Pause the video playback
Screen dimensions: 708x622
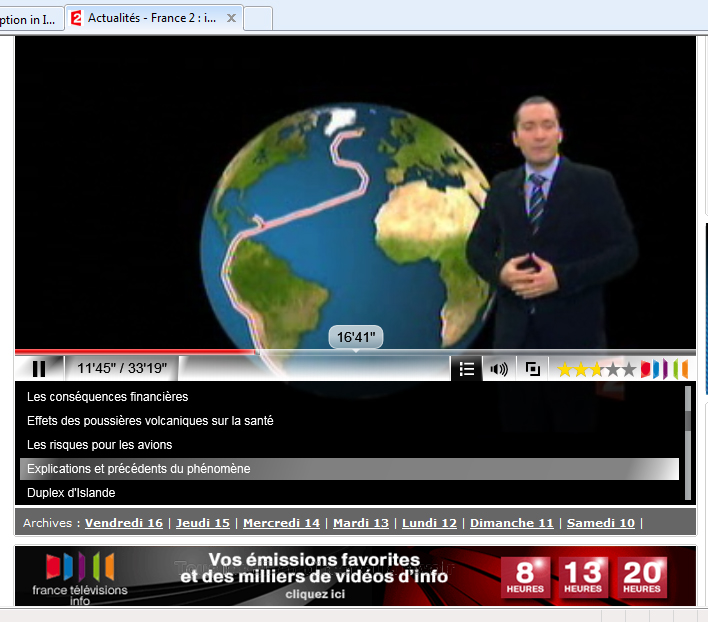coord(39,368)
